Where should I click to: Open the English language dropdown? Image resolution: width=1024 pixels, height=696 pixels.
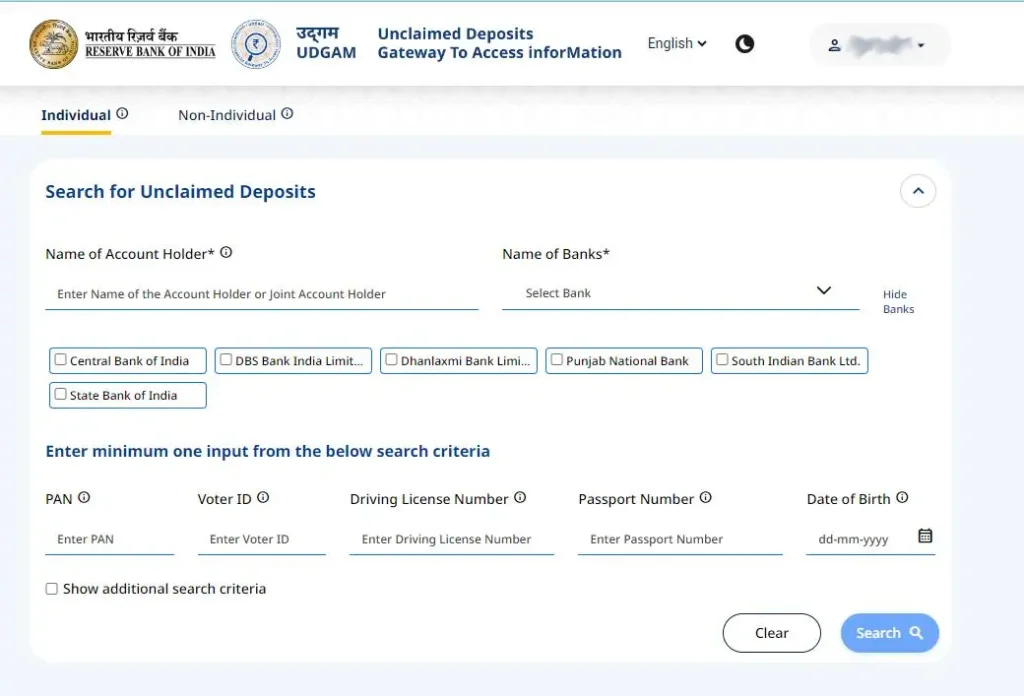677,43
